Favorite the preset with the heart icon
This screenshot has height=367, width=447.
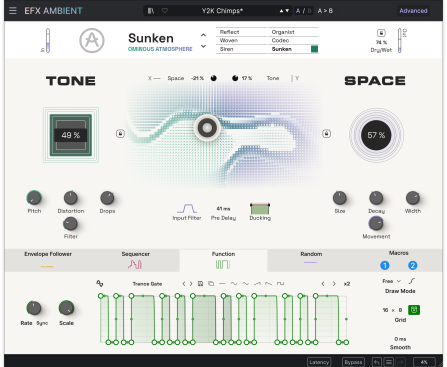tap(165, 11)
